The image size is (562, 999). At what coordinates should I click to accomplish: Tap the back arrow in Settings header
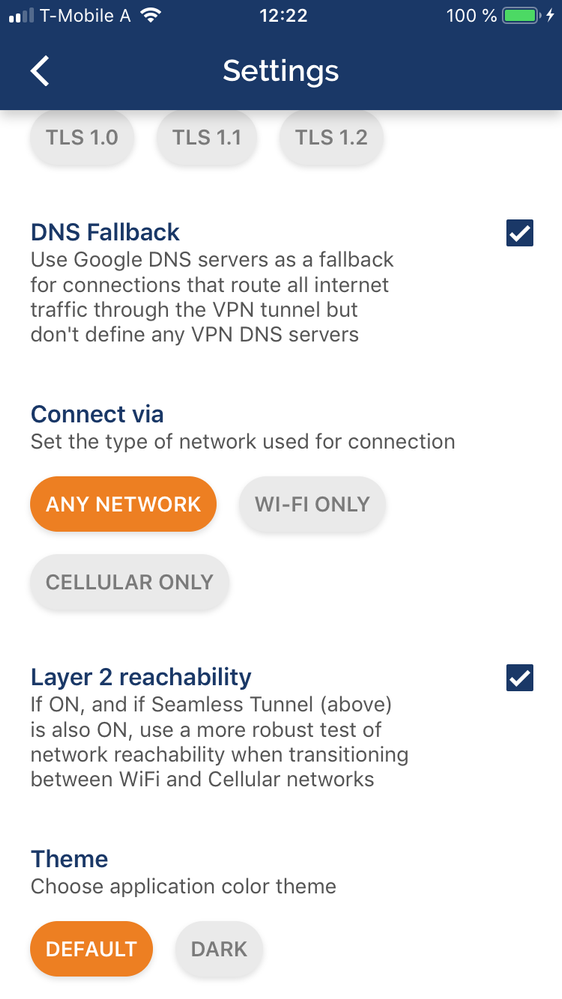[40, 71]
